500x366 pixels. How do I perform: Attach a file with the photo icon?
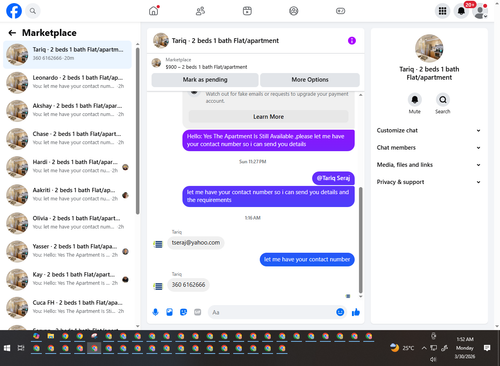pyautogui.click(x=169, y=312)
